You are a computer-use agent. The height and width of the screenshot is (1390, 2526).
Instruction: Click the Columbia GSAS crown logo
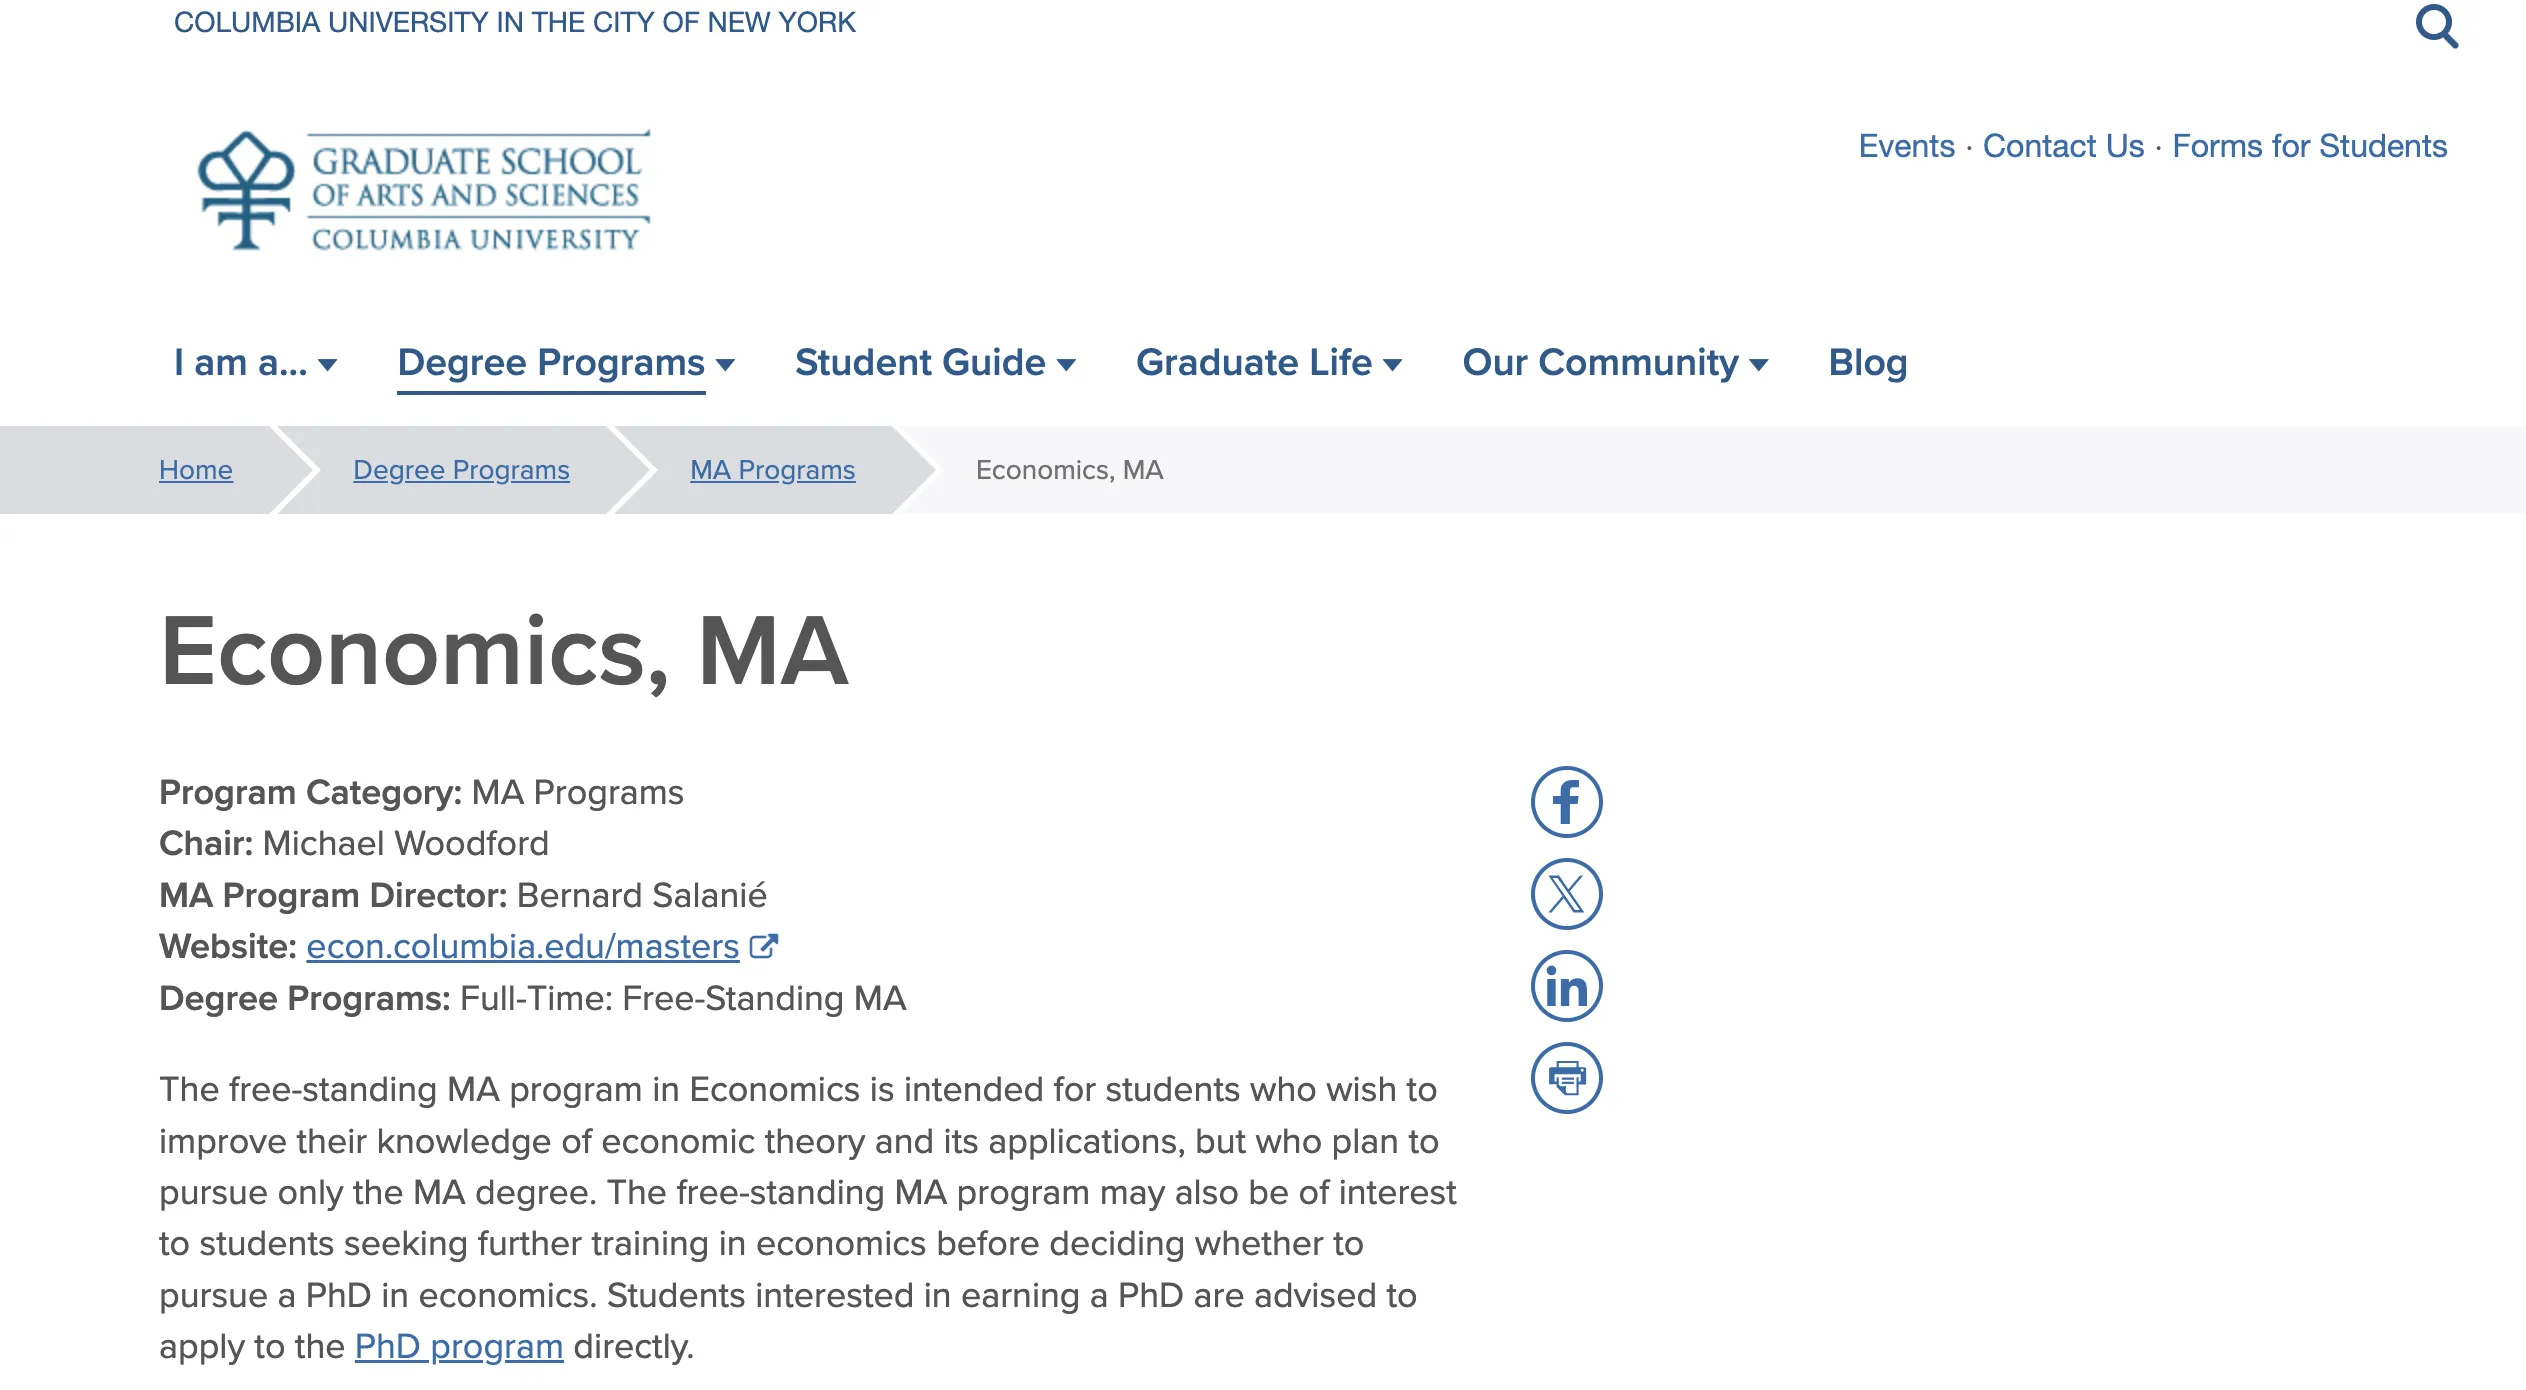tap(246, 190)
